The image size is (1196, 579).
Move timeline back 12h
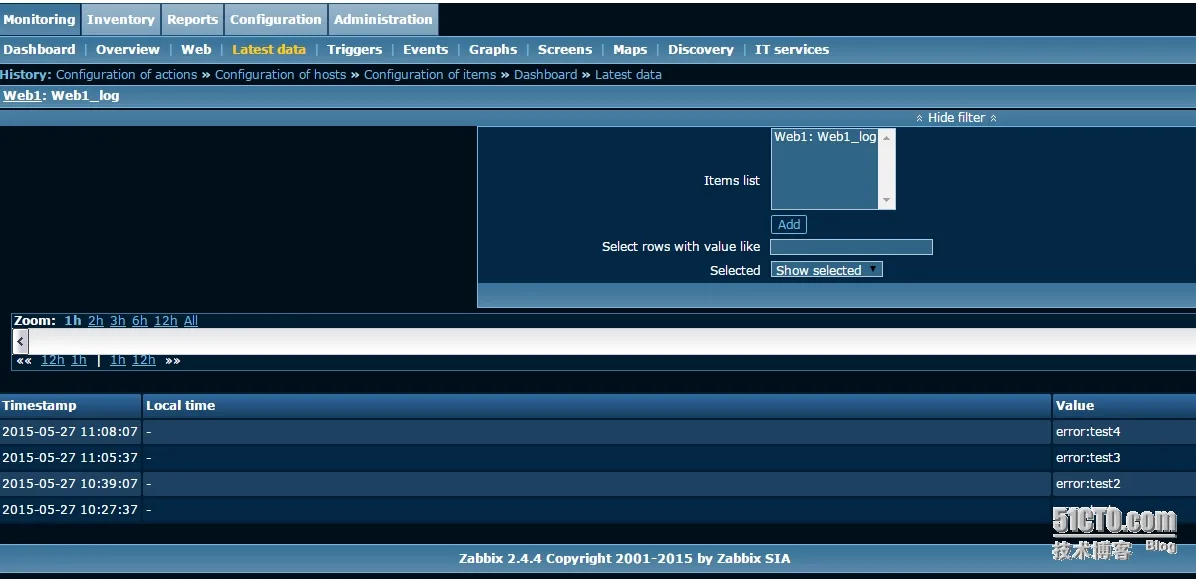tap(53, 360)
